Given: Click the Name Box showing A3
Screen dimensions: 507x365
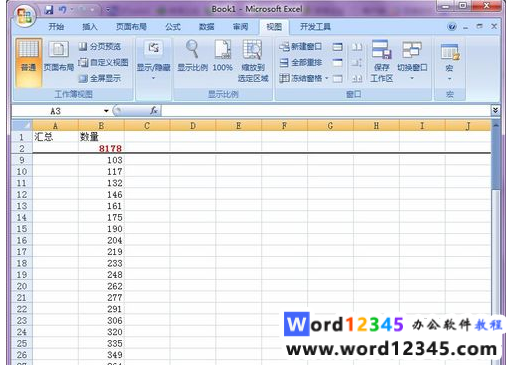Looking at the screenshot, I should tap(60, 111).
